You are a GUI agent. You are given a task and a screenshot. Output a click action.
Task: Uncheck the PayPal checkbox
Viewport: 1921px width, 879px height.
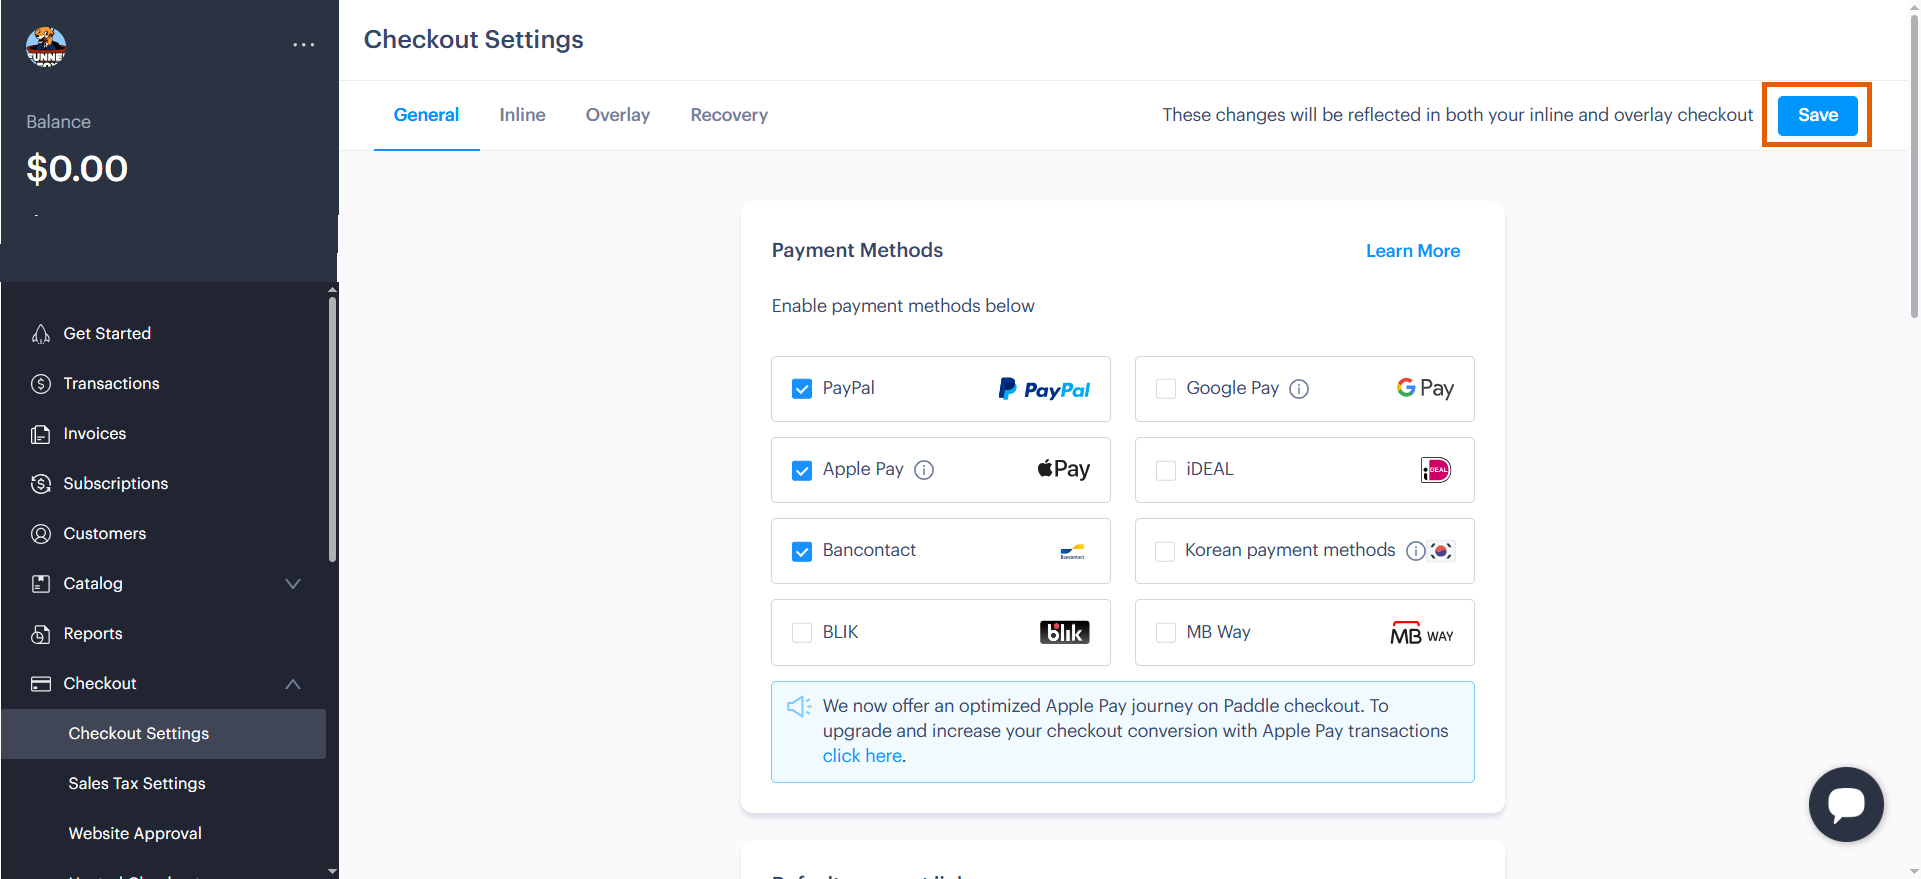pos(802,389)
